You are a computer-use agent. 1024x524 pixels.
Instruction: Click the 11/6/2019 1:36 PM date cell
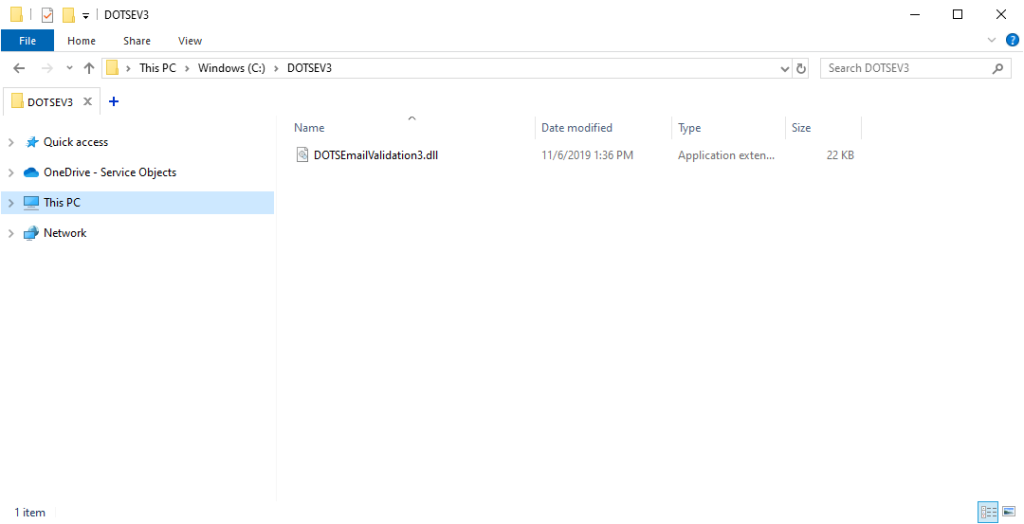tap(587, 156)
